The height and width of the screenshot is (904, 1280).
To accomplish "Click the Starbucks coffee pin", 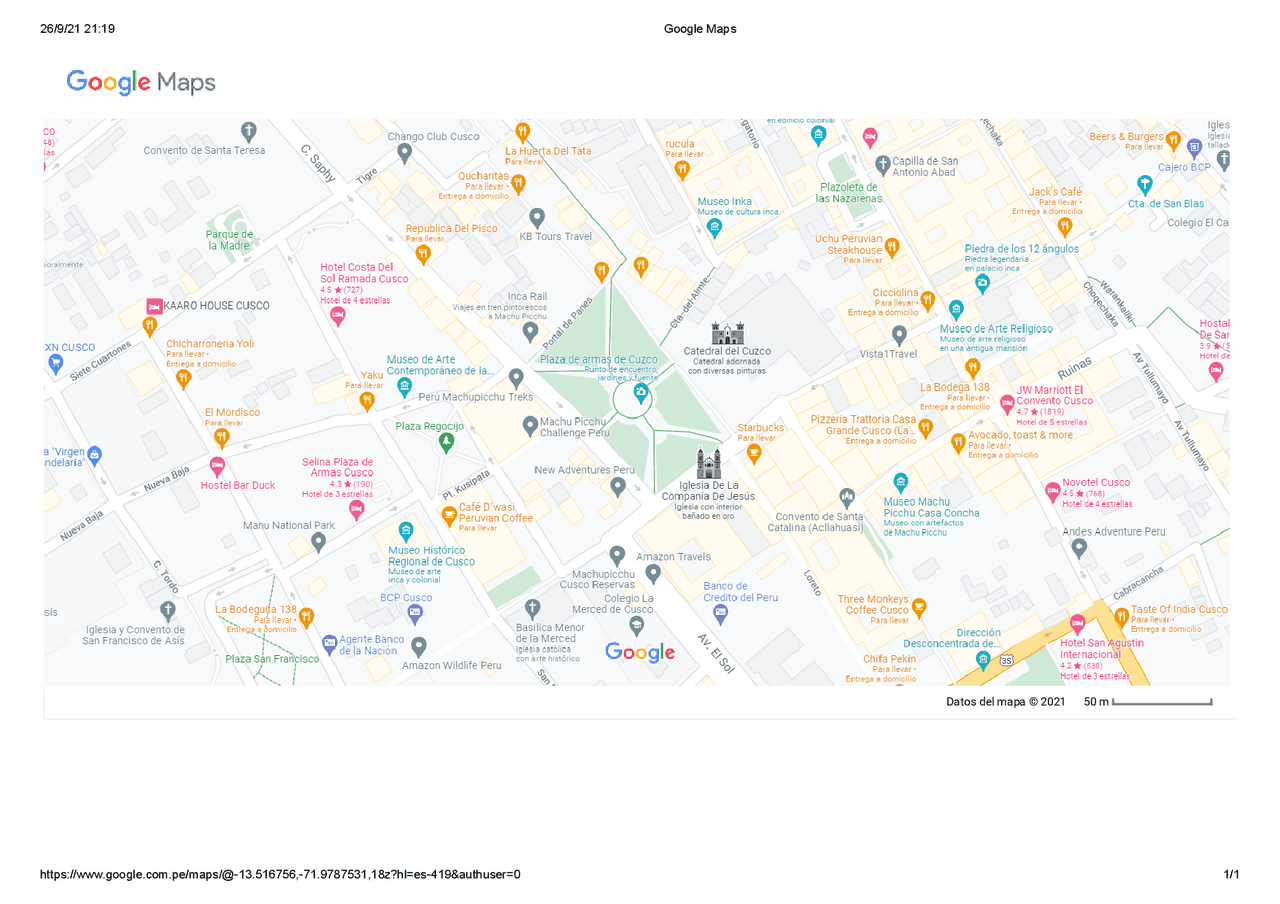I will click(754, 453).
